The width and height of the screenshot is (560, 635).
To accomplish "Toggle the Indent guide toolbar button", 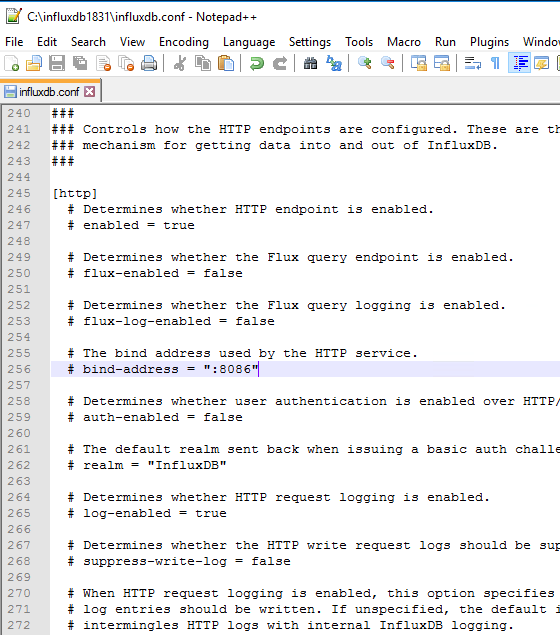I will point(520,64).
